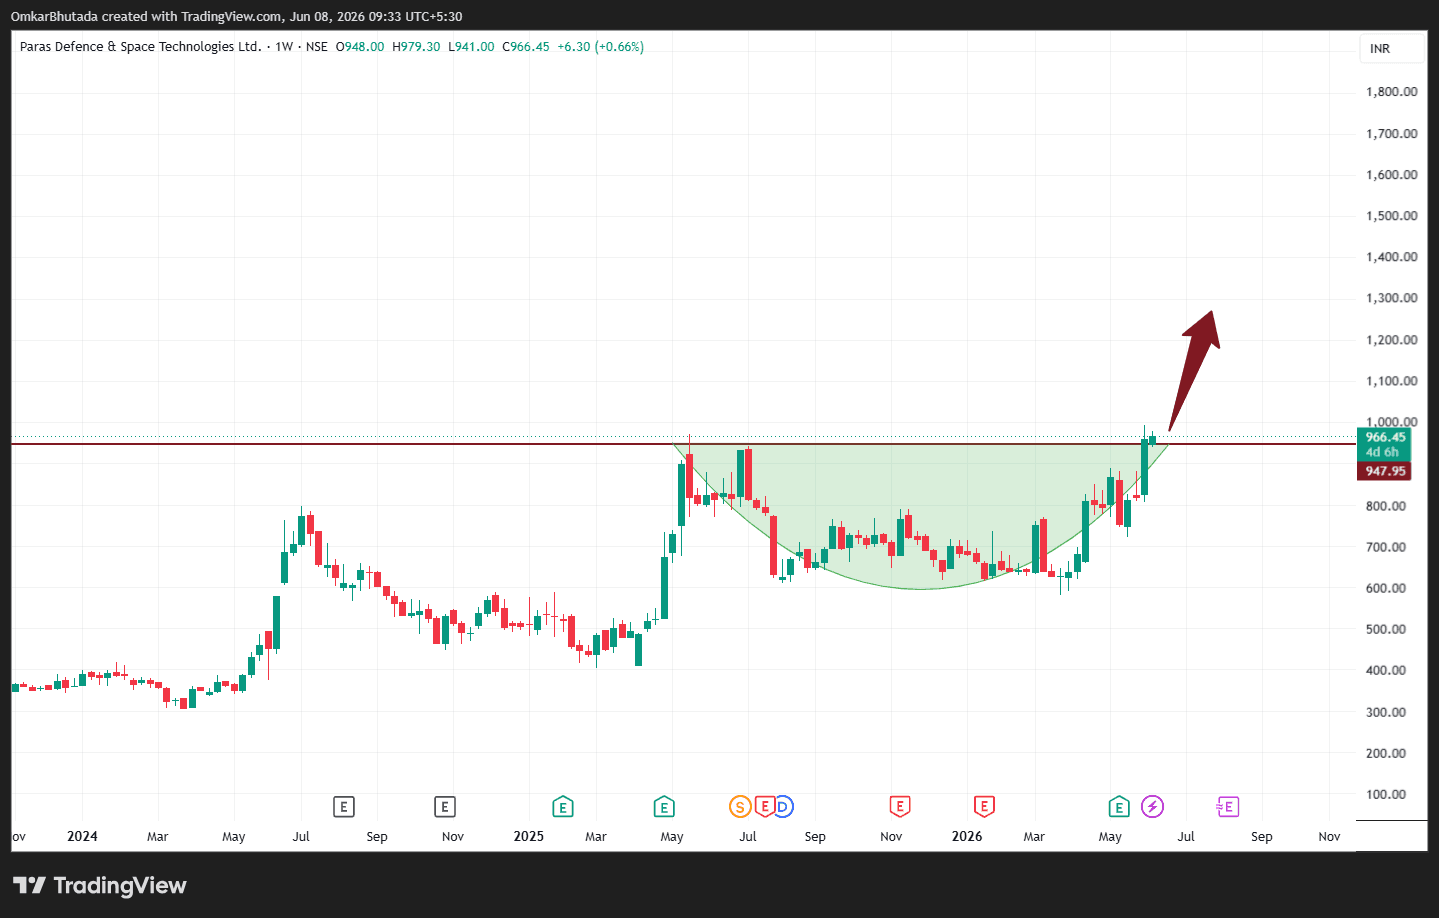
Task: Click the purple upcoming earnings marker
Action: tap(1228, 807)
